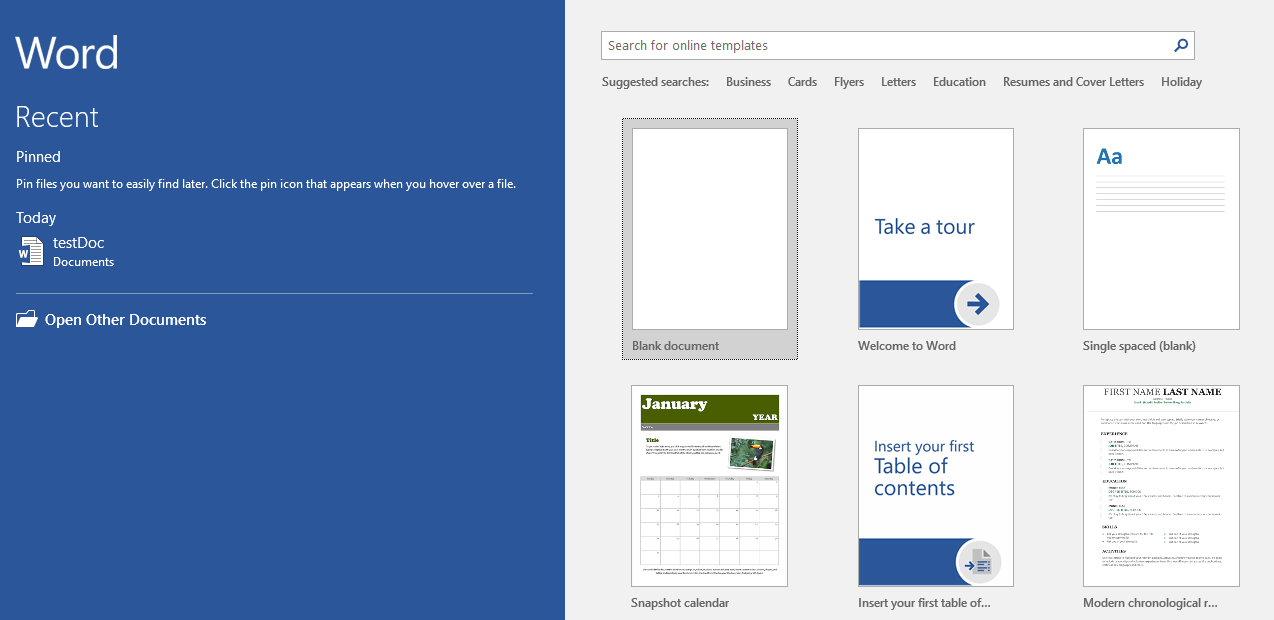The height and width of the screenshot is (620, 1274).
Task: Click the testDoc Word file icon
Action: point(30,251)
